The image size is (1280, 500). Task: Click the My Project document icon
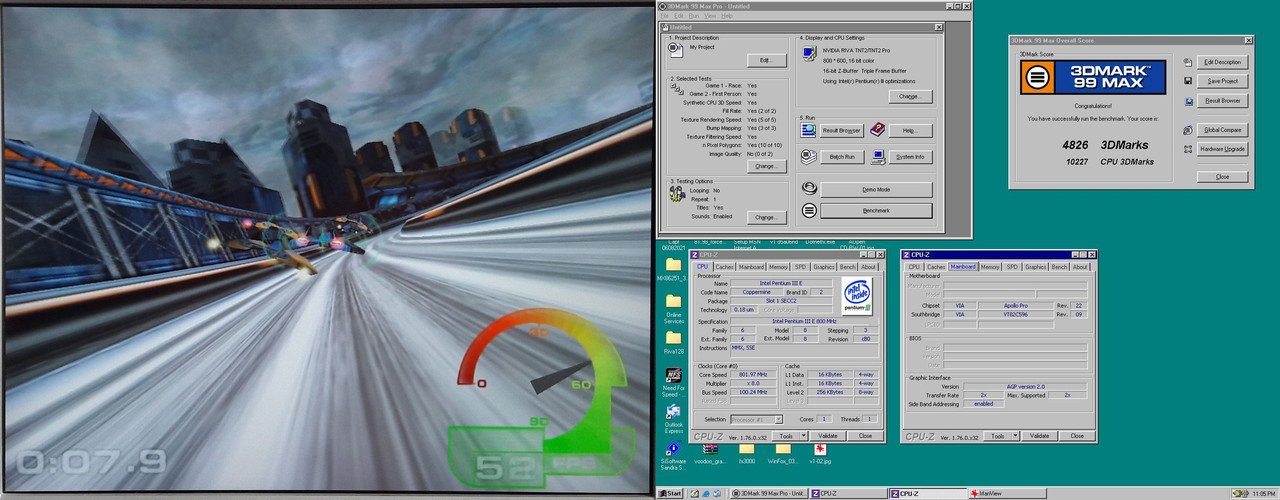click(x=677, y=48)
